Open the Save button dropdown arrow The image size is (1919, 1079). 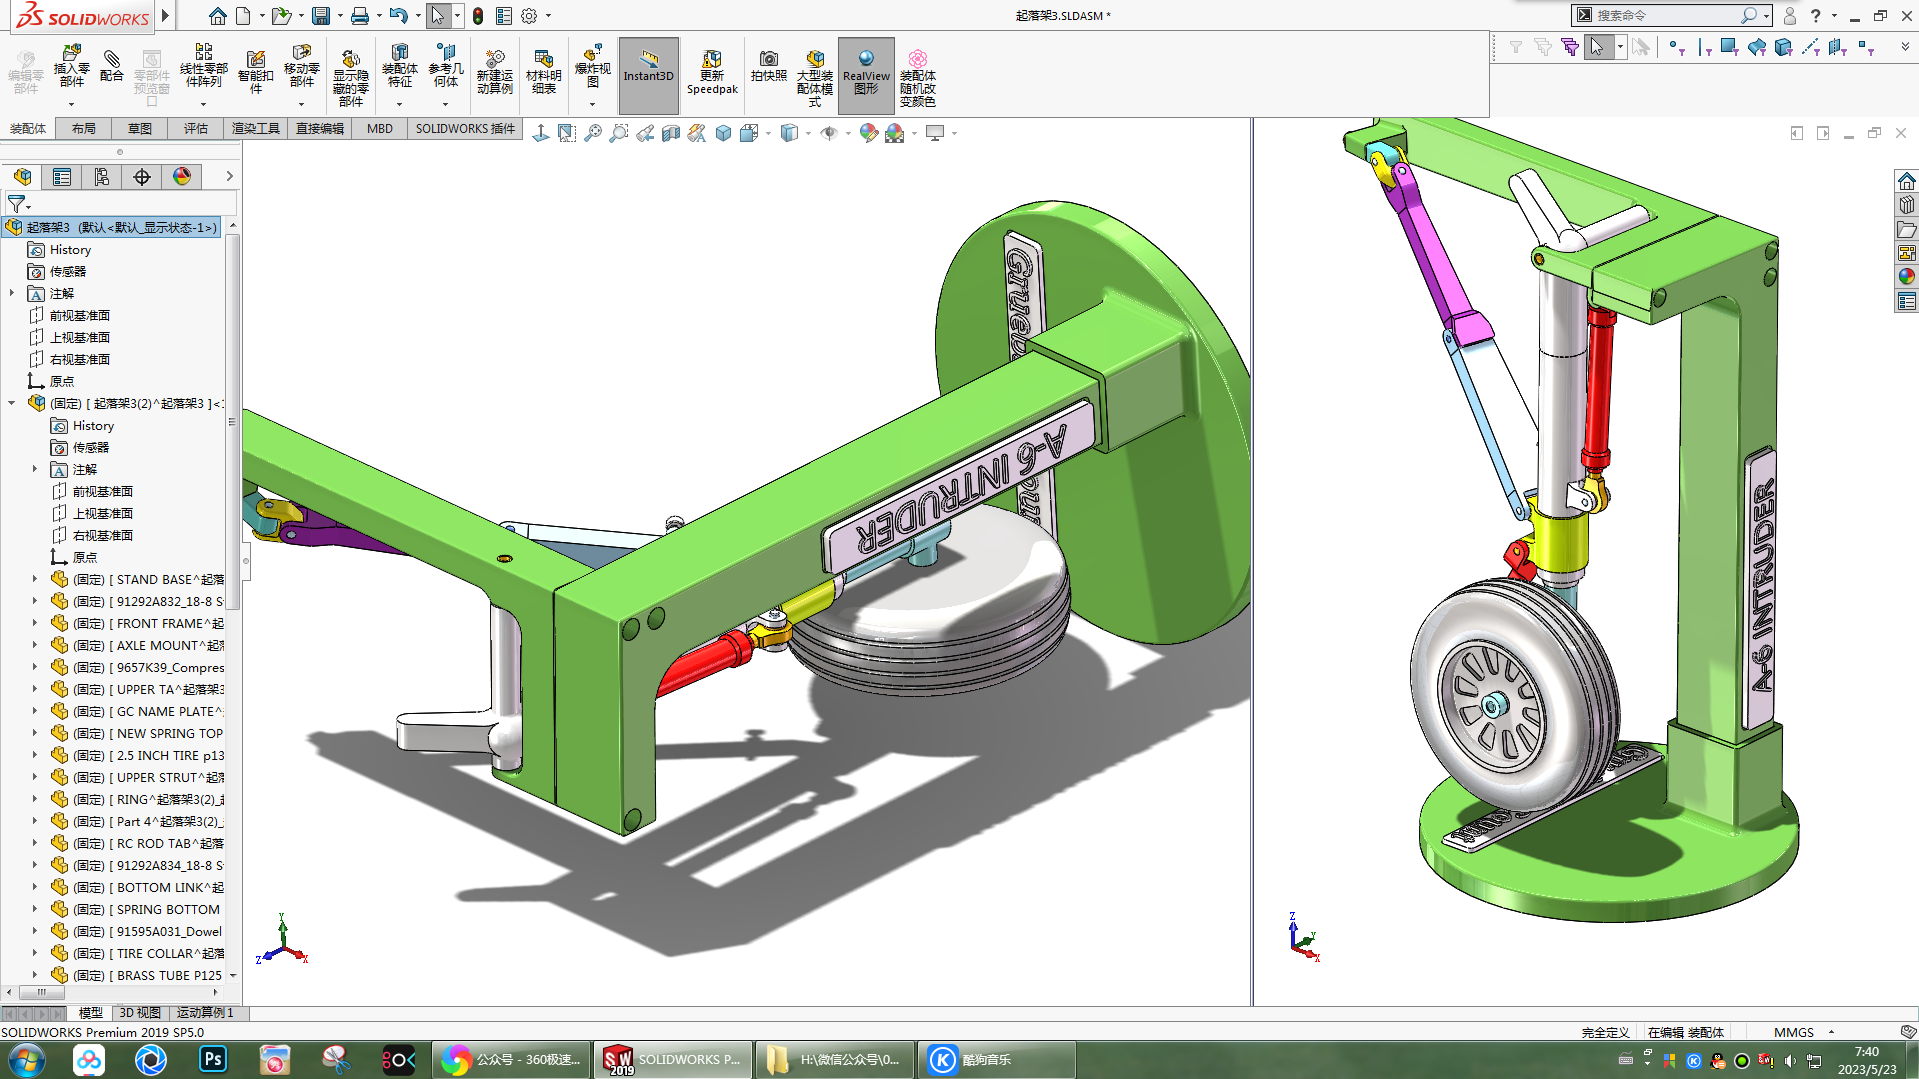coord(340,16)
